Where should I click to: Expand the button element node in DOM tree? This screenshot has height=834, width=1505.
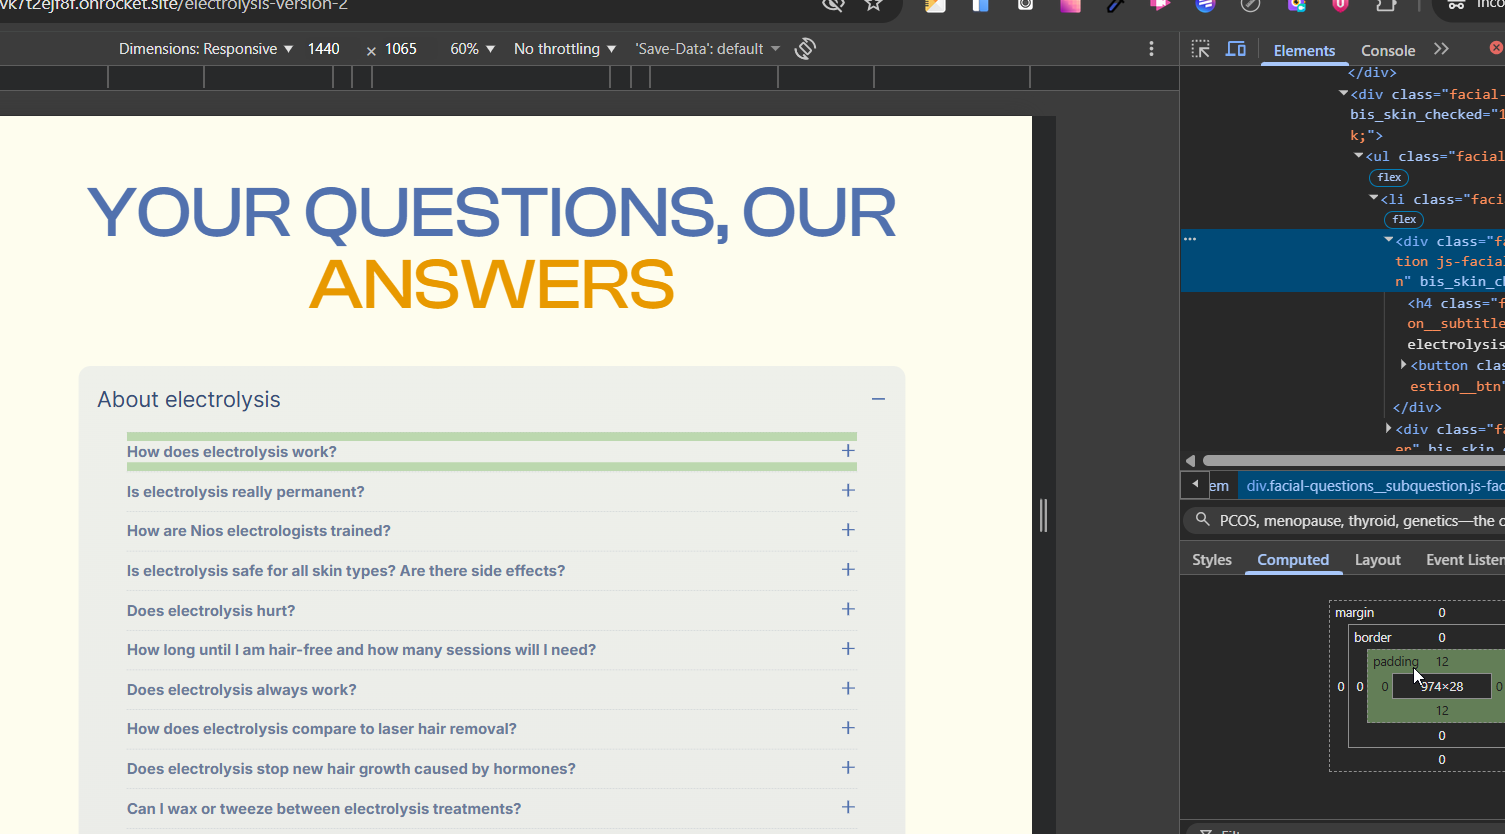pos(1404,365)
